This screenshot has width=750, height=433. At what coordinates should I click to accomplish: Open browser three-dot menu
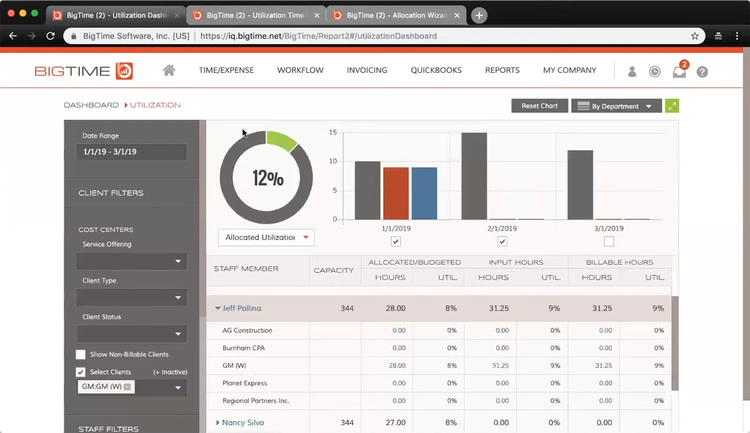click(x=737, y=36)
